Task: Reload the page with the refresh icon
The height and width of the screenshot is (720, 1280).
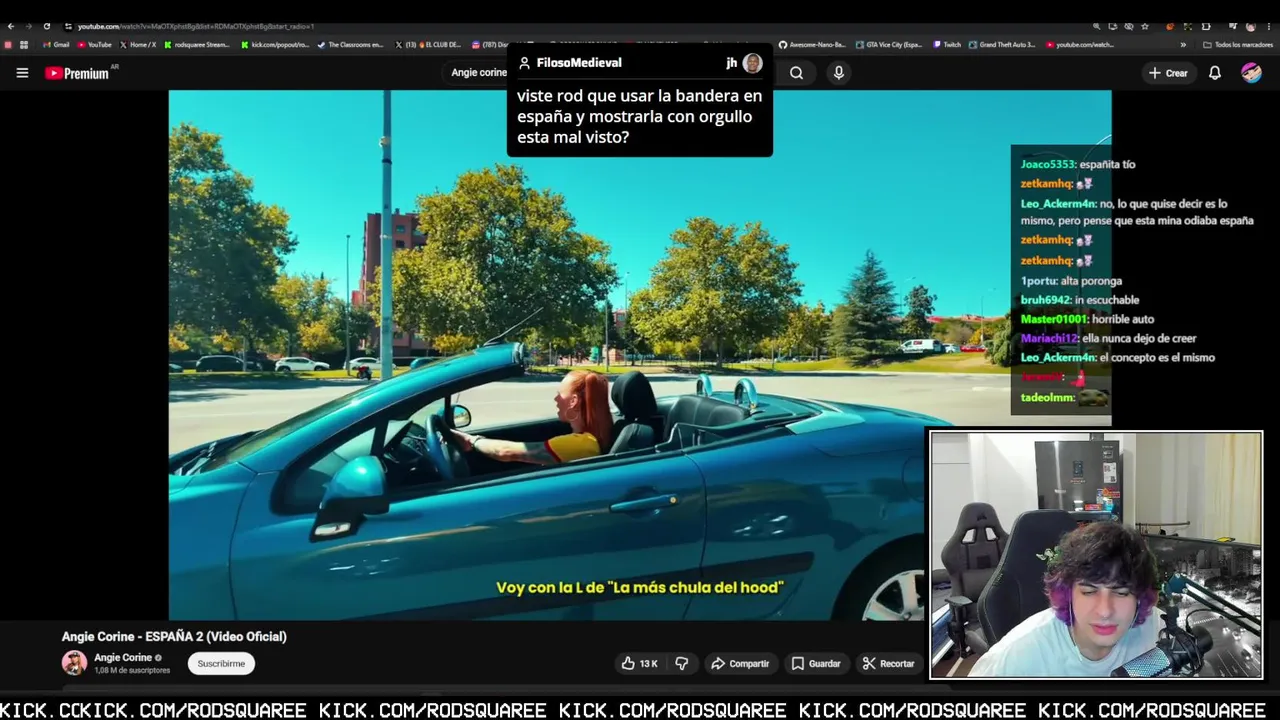Action: (46, 26)
